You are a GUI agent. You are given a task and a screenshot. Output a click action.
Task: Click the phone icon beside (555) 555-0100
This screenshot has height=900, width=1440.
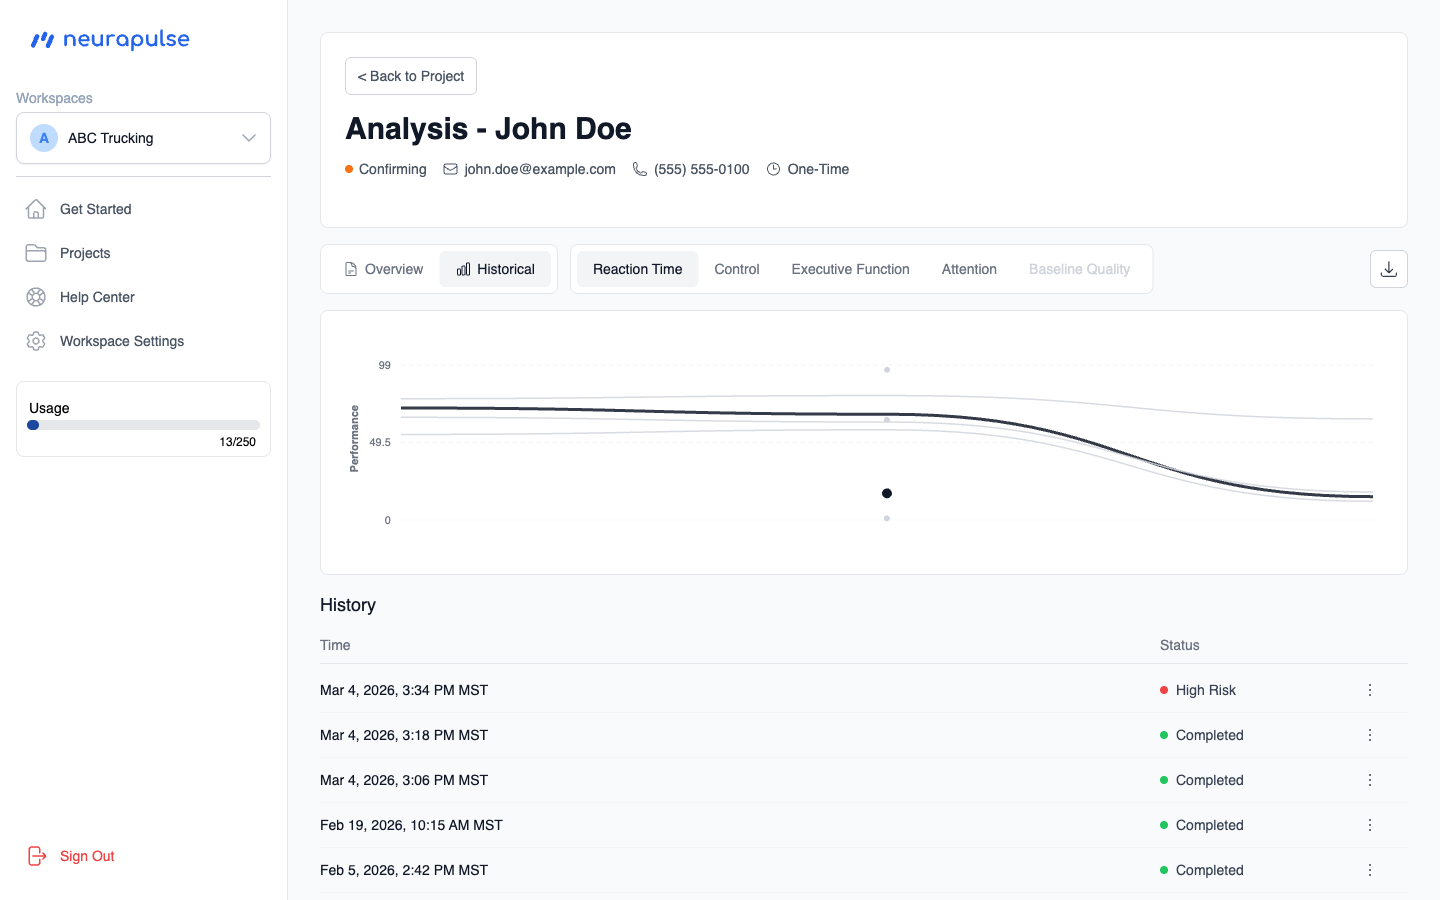tap(639, 169)
